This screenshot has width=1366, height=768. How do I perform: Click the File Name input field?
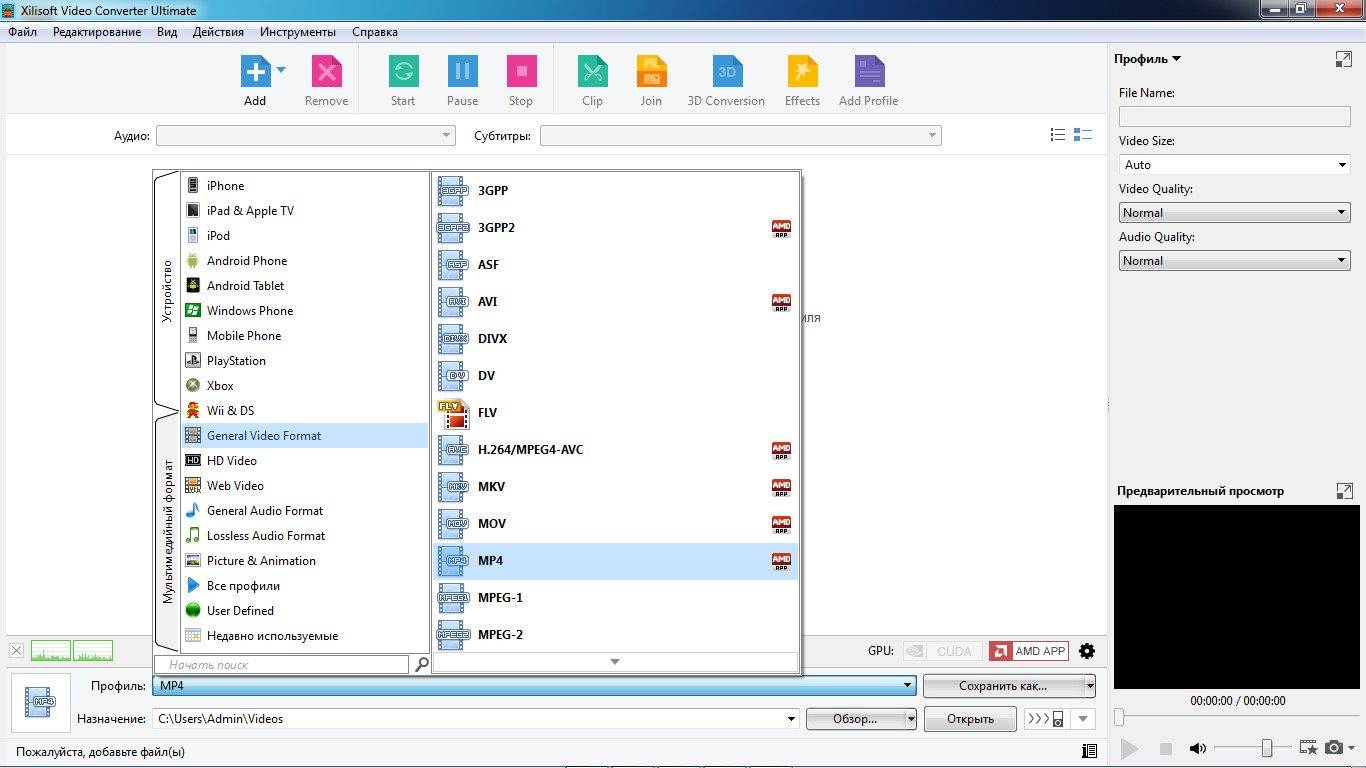point(1235,117)
